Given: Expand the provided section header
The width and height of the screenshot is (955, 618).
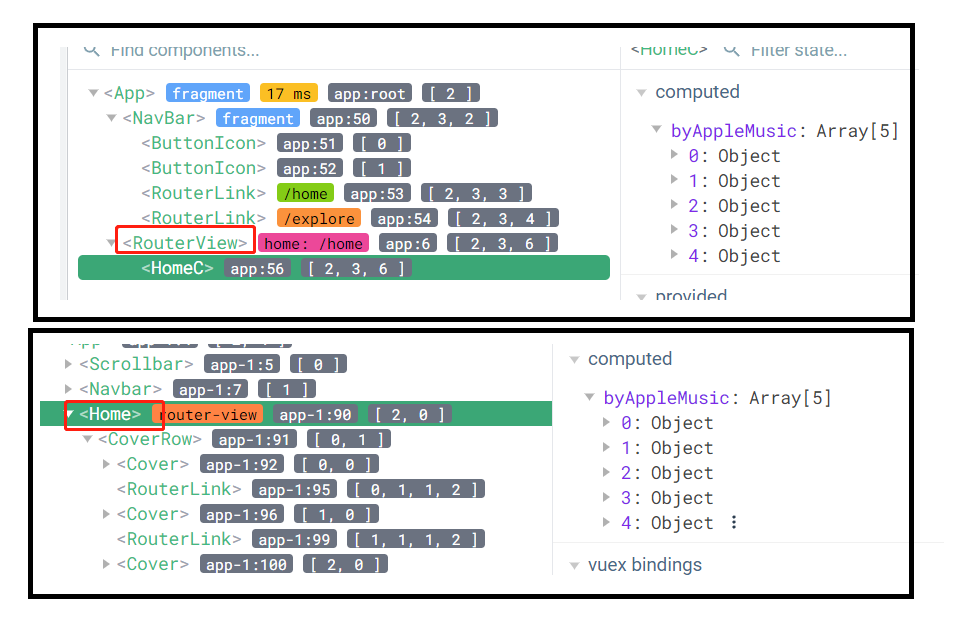Looking at the screenshot, I should coord(642,296).
